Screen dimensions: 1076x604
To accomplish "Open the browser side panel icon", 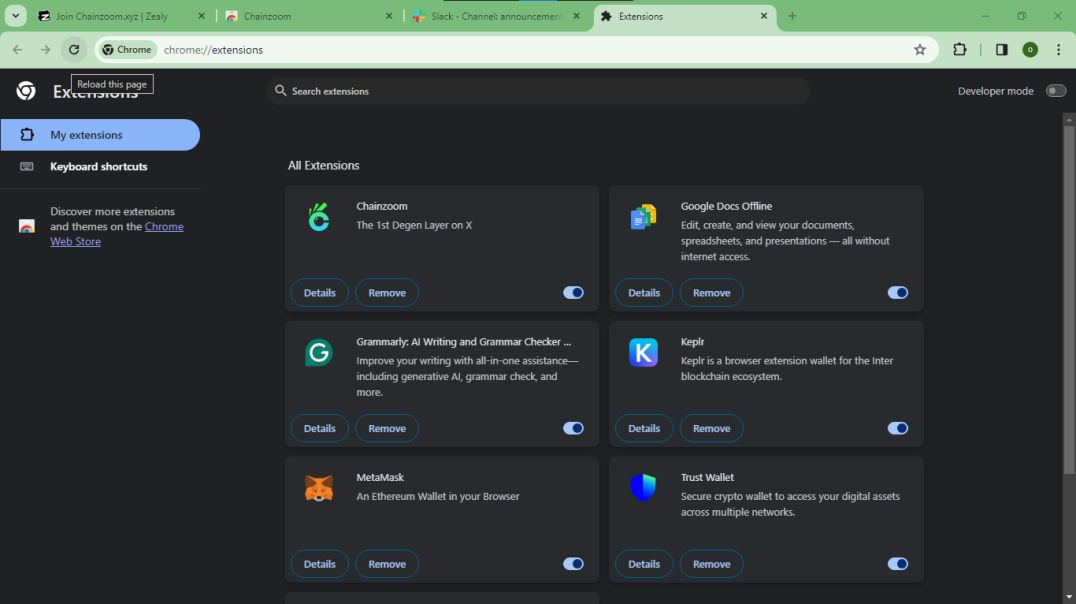I will [1001, 49].
